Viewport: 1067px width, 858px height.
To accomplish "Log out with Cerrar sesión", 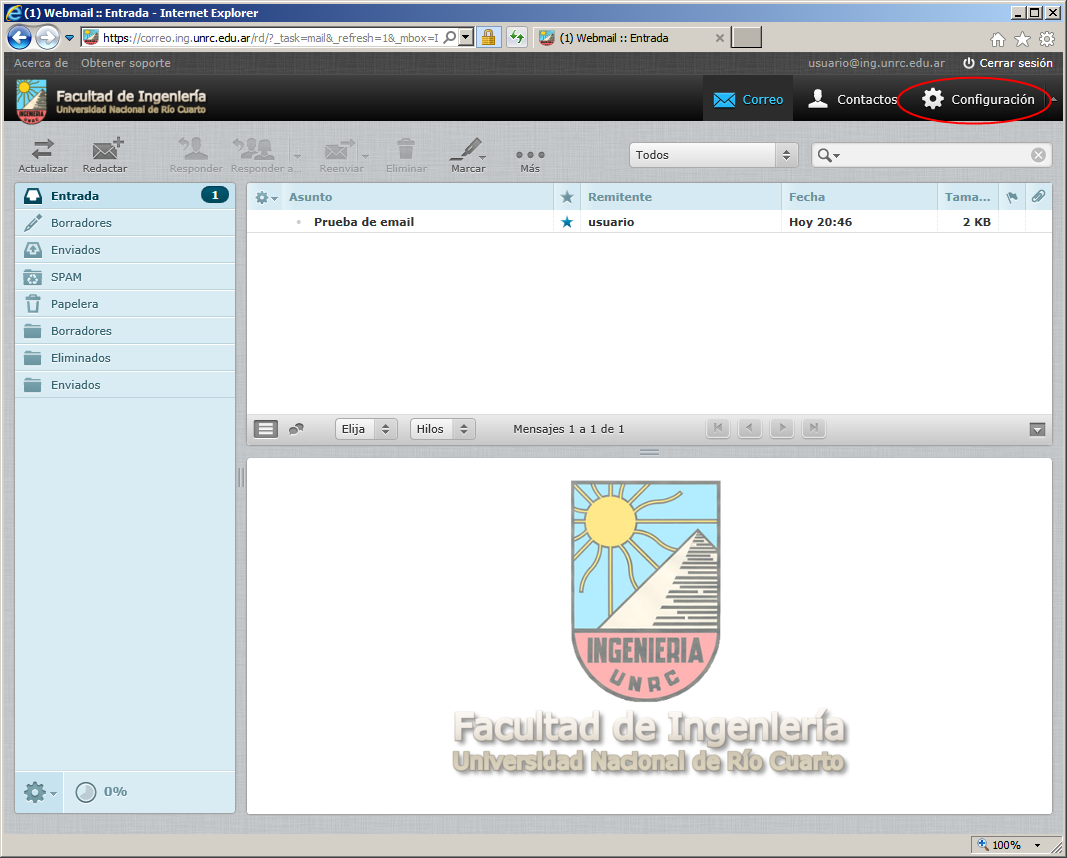I will (1008, 63).
